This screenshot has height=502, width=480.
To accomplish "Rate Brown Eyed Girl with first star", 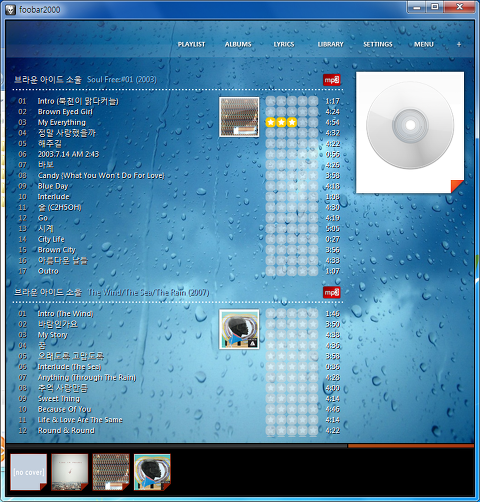I will (x=271, y=112).
